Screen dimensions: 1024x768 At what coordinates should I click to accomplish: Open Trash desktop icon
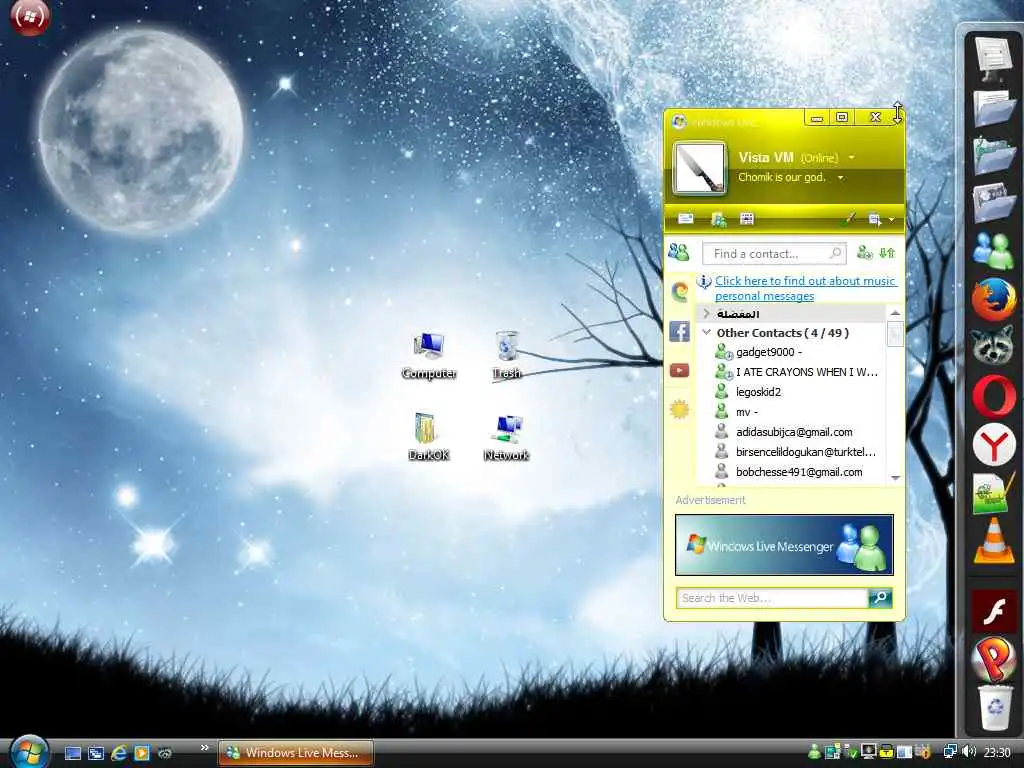(x=507, y=356)
